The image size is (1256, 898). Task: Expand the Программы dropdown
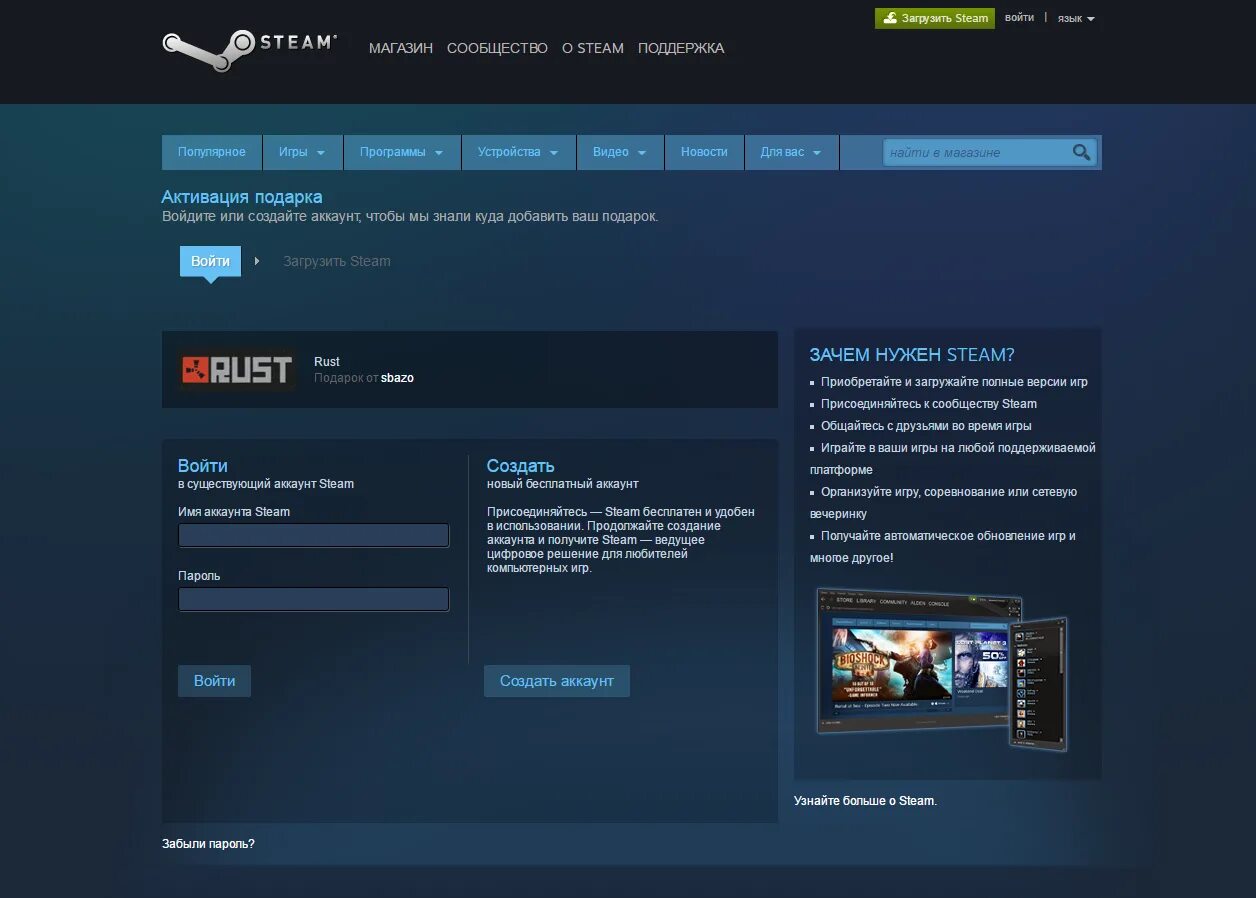(x=402, y=152)
